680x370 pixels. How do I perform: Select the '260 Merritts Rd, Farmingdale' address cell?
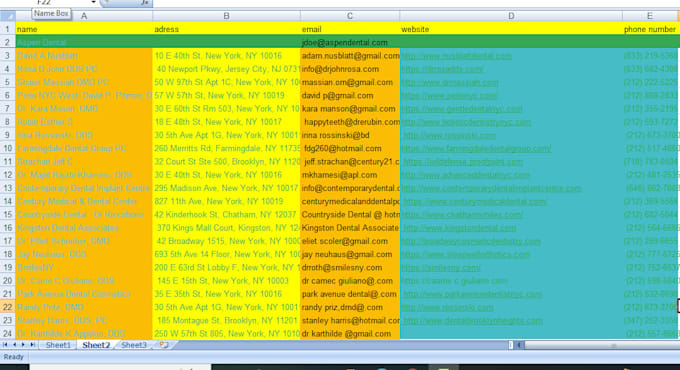[x=226, y=148]
